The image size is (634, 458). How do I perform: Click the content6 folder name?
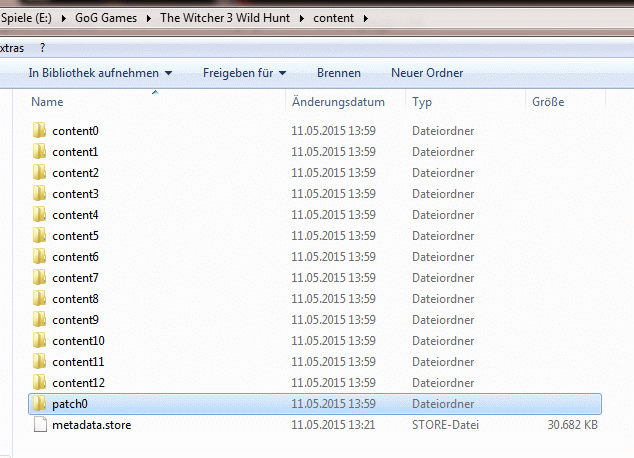75,257
